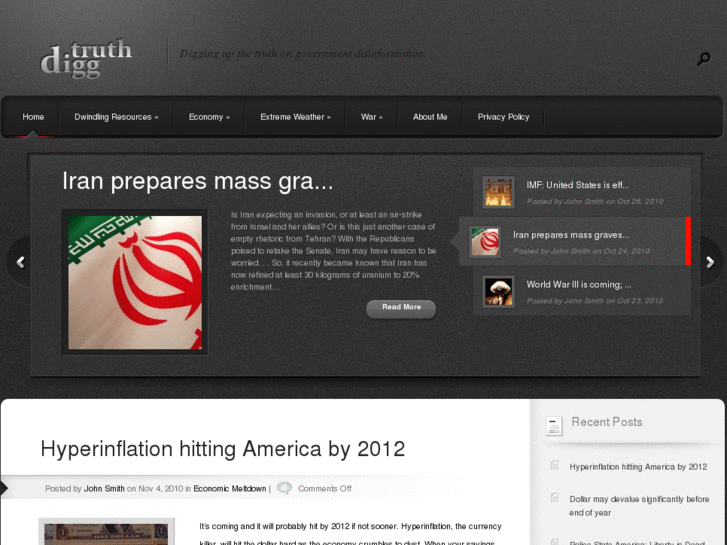Image resolution: width=727 pixels, height=545 pixels.
Task: Click 'Comments Off' text
Action: [325, 488]
